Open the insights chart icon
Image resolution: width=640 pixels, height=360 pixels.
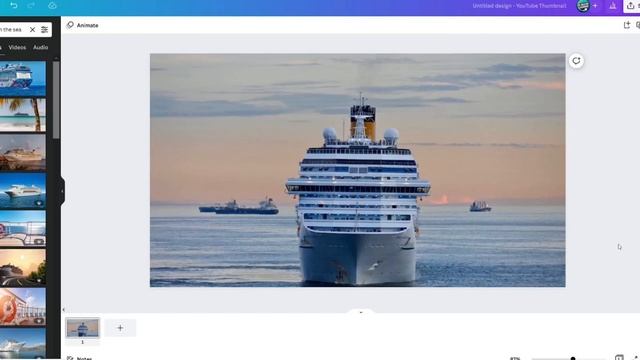tap(613, 6)
